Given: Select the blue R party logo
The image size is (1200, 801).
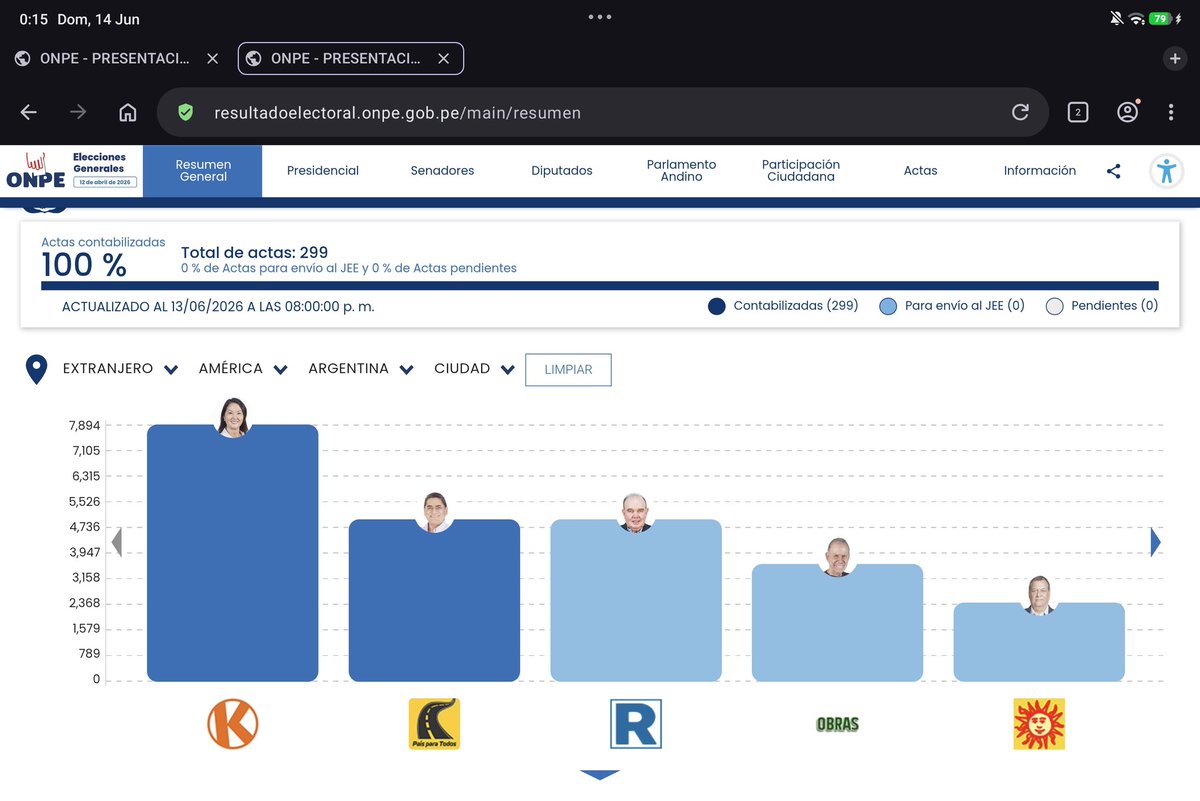Looking at the screenshot, I should 636,724.
